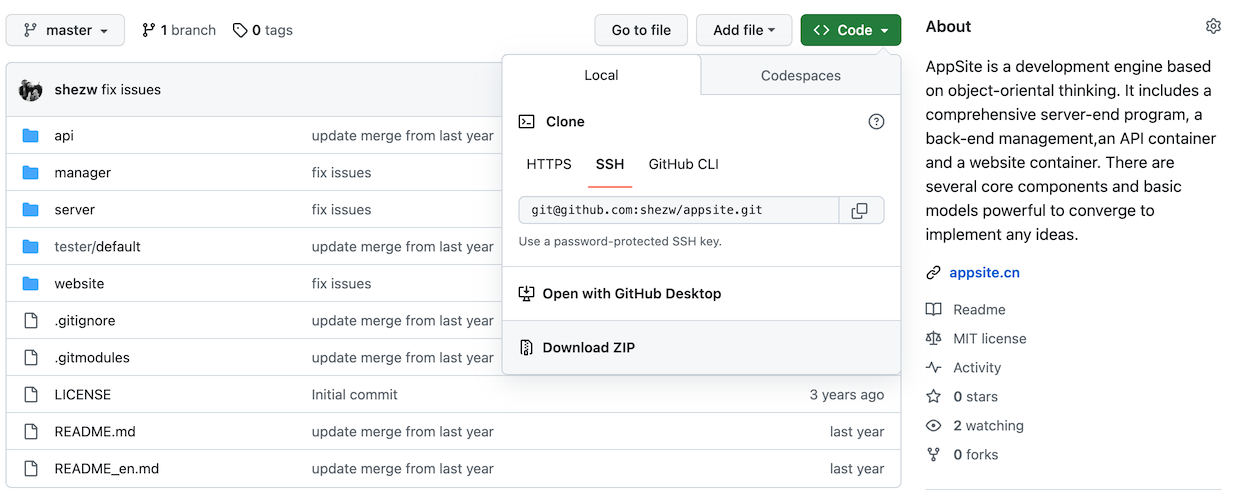
Task: Click the tester/default folder icon
Action: [31, 247]
